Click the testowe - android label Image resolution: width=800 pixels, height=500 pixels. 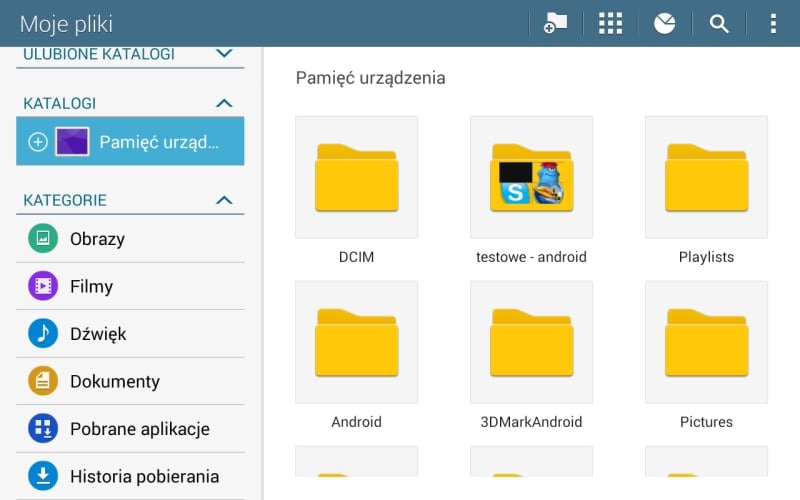click(532, 257)
